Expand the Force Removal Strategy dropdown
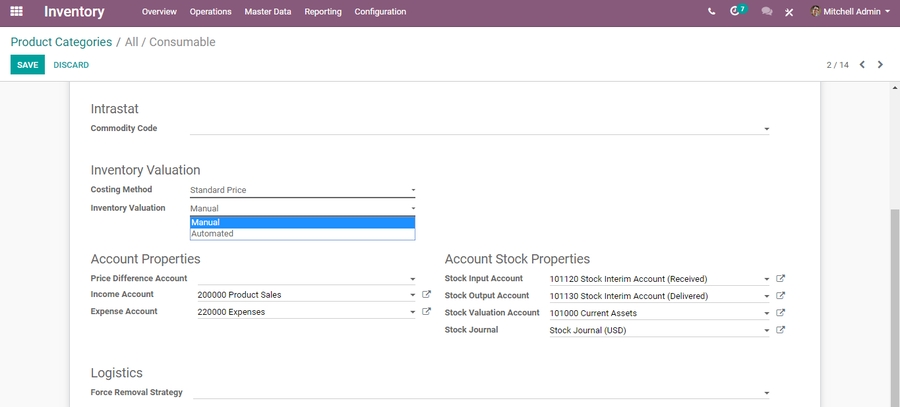 tap(480, 393)
